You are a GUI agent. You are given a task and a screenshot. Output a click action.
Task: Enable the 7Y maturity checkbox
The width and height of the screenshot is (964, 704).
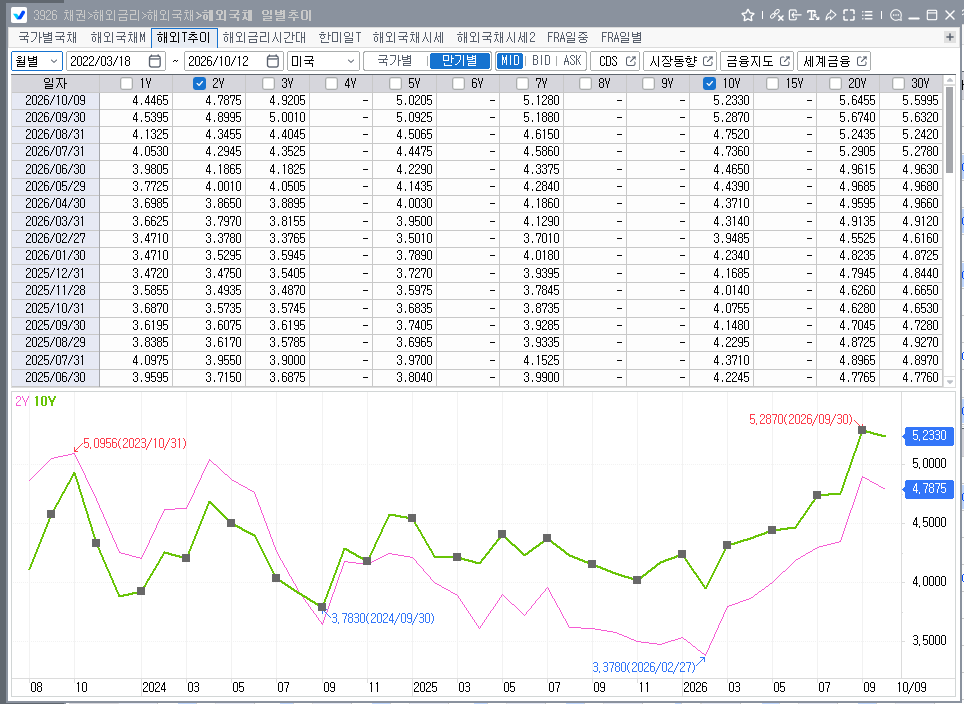pos(523,84)
